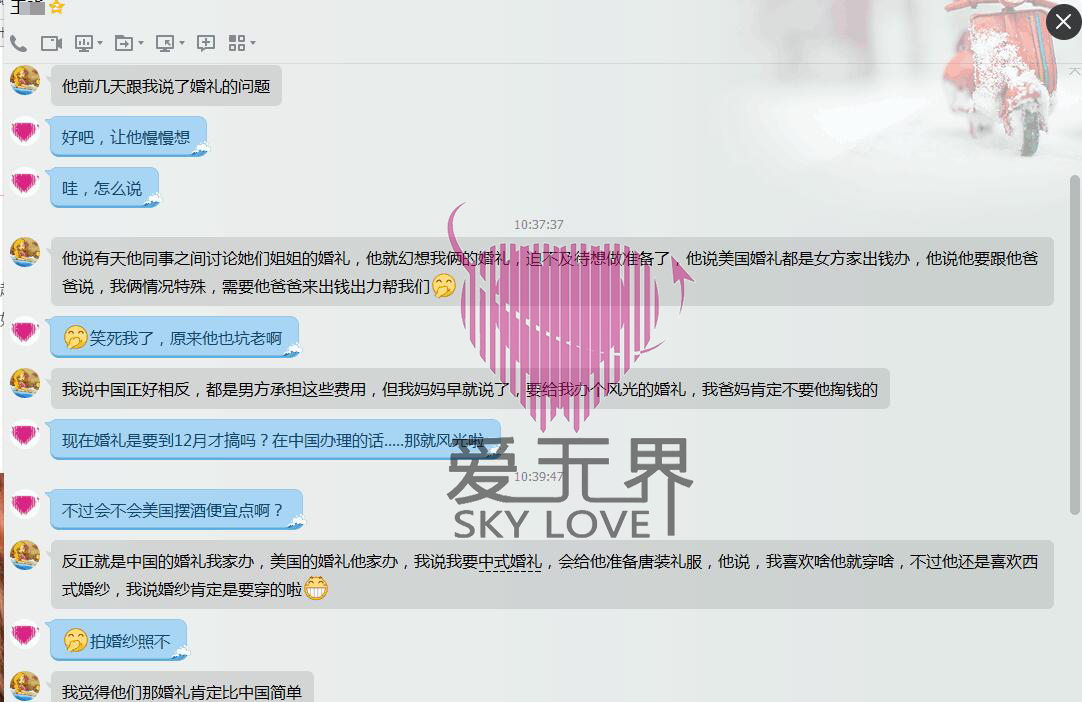Click the pink heart avatar beside 好吧，让他慢慢想

tap(25, 131)
